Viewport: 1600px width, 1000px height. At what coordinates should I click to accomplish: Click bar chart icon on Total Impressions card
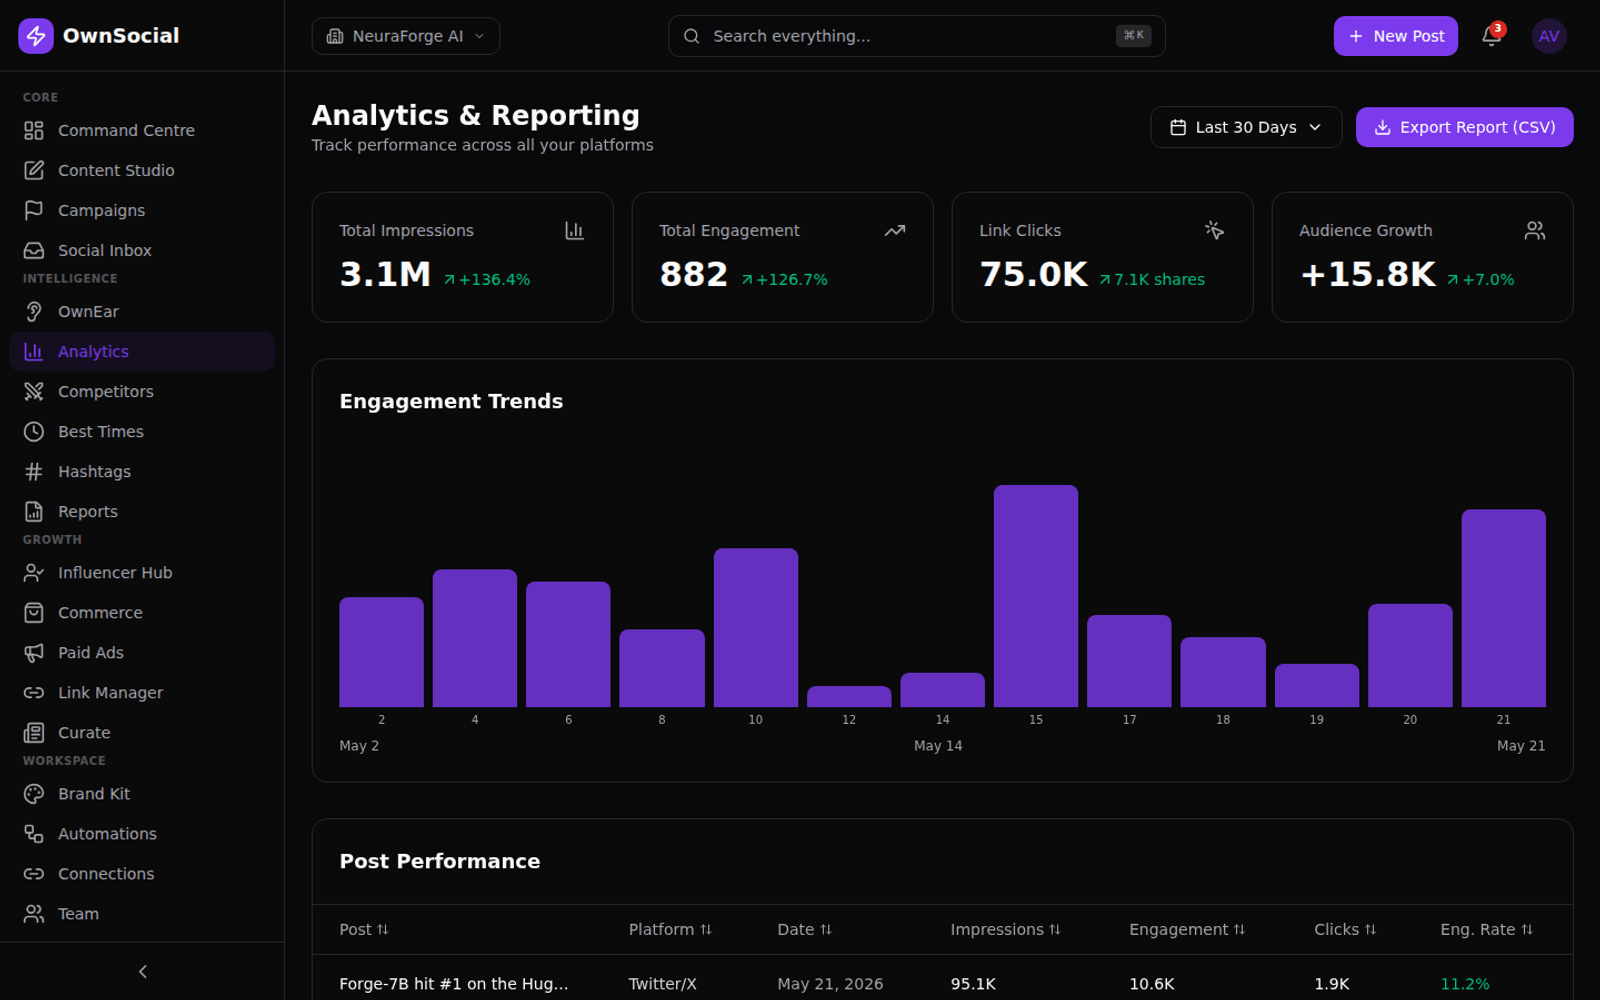coord(574,231)
